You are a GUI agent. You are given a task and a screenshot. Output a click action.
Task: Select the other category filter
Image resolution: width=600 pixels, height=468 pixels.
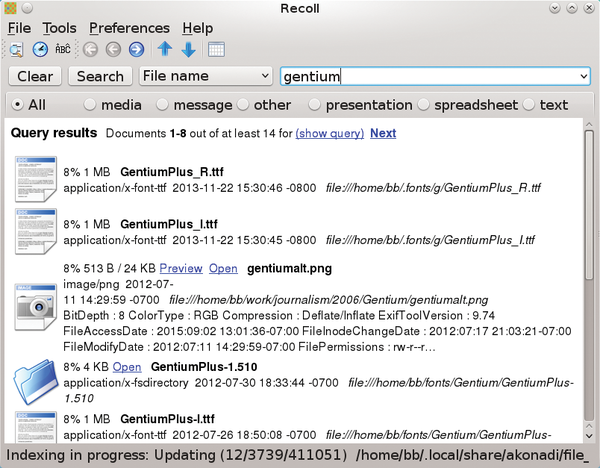[x=264, y=104]
